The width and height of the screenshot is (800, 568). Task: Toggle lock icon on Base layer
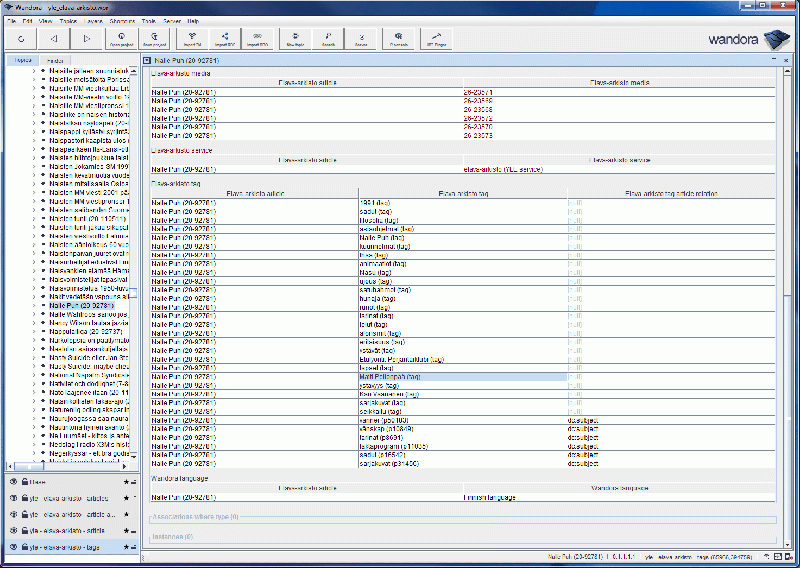tap(22, 482)
